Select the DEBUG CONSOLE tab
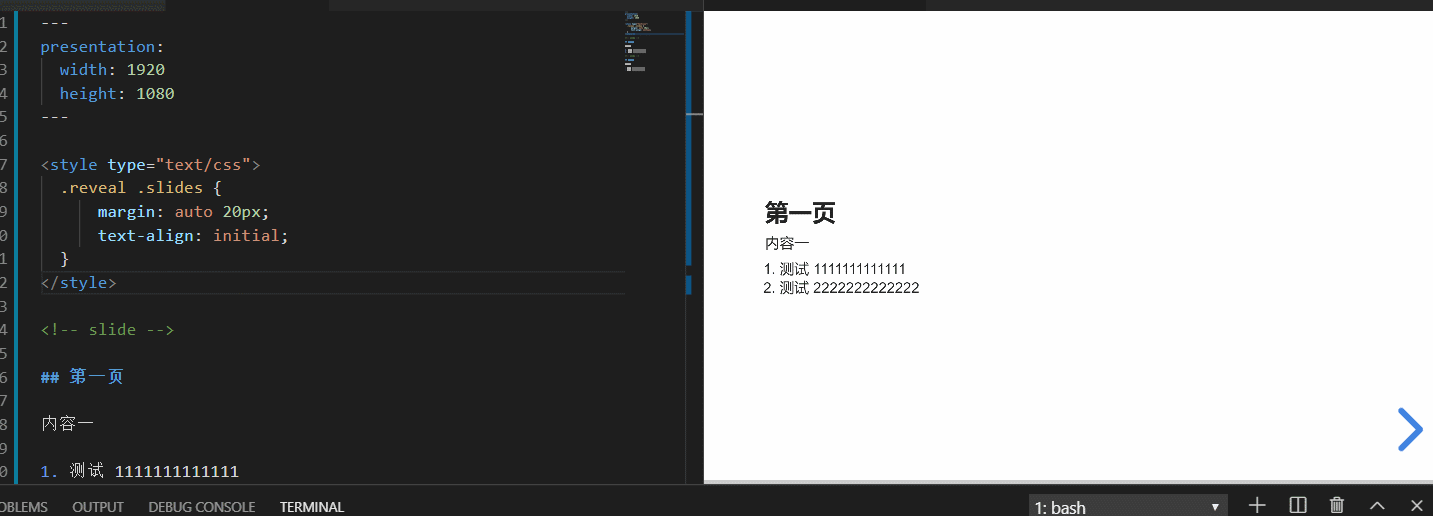Screen dimensions: 1433x516 click(202, 507)
